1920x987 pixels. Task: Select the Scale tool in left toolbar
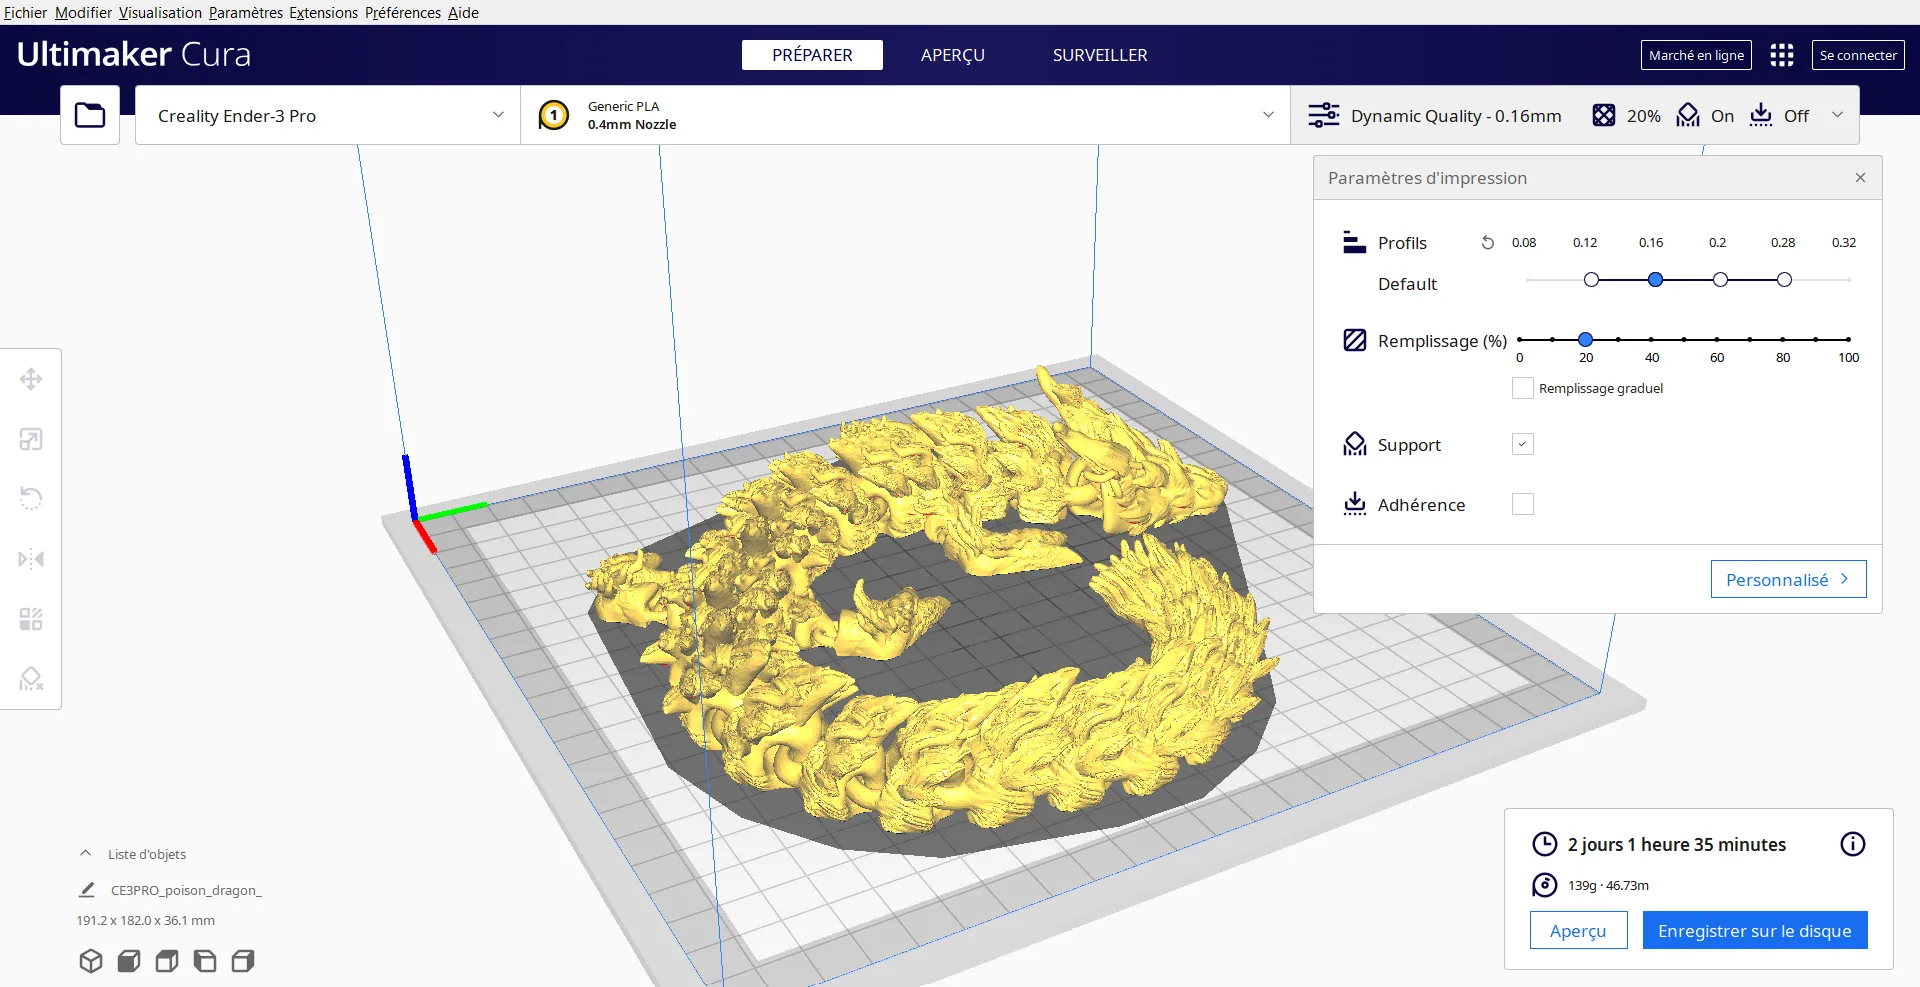(31, 439)
